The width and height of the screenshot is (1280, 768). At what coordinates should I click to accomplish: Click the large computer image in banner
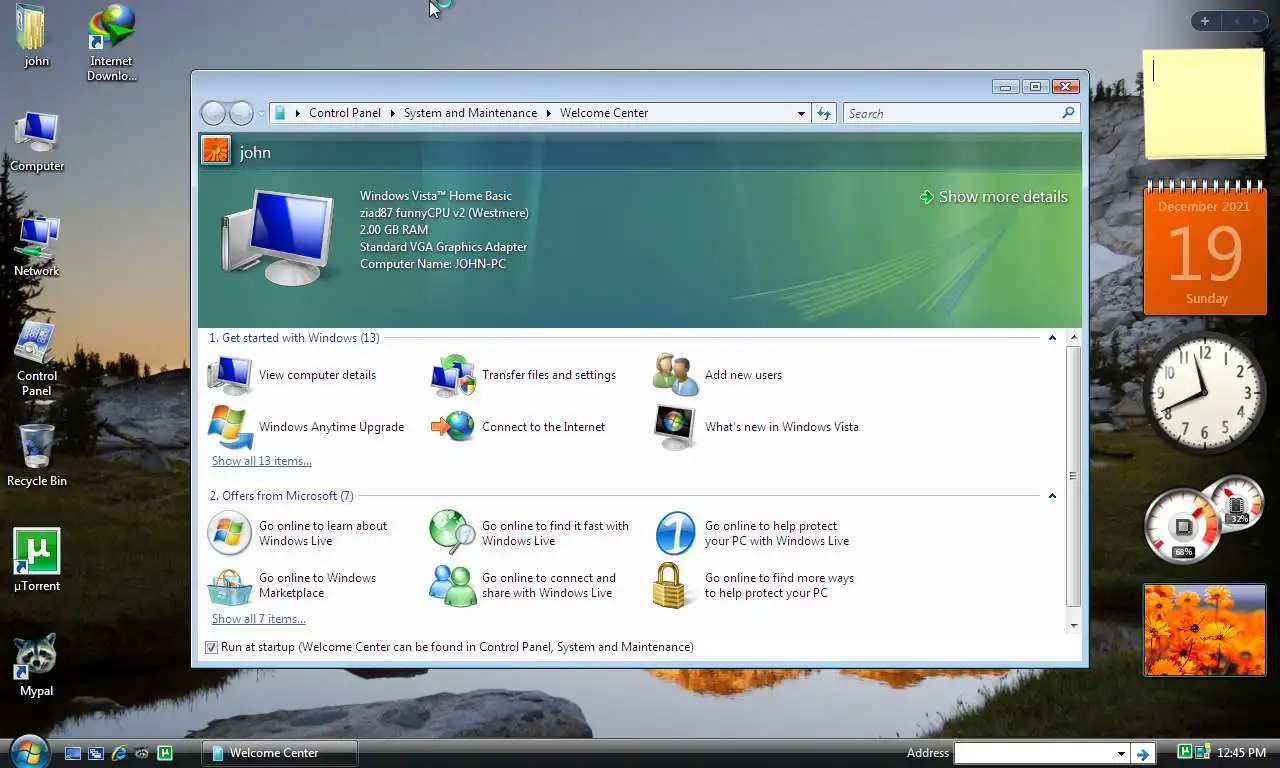pyautogui.click(x=278, y=236)
